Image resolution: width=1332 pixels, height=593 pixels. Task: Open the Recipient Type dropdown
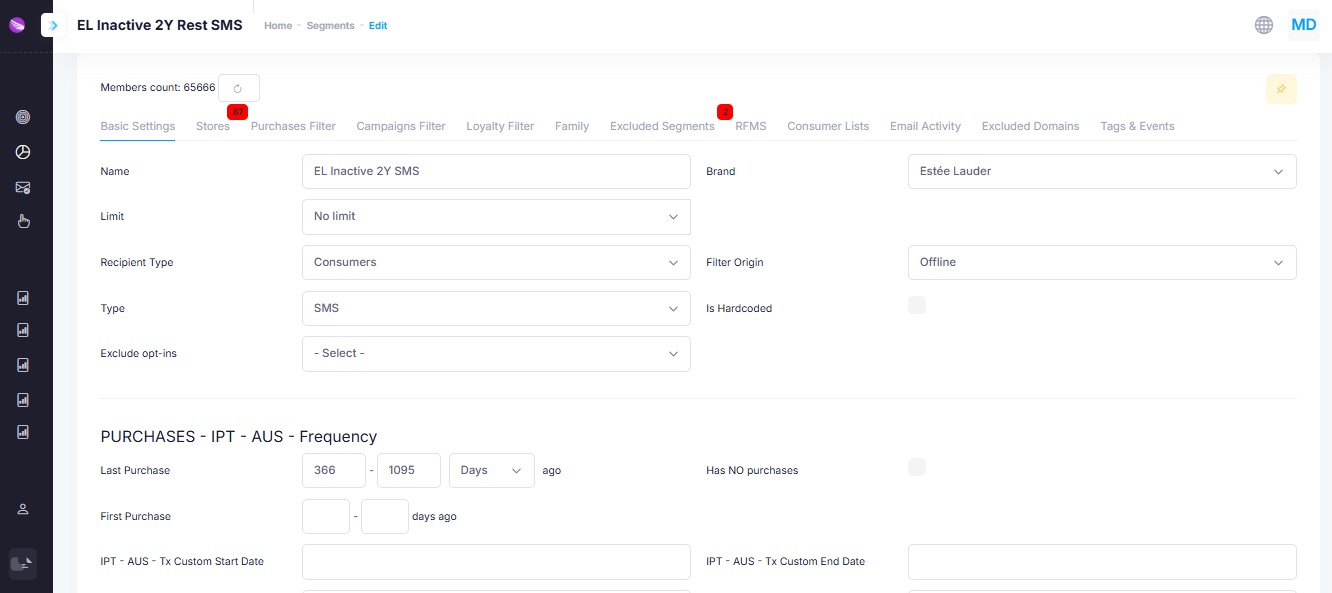point(496,262)
